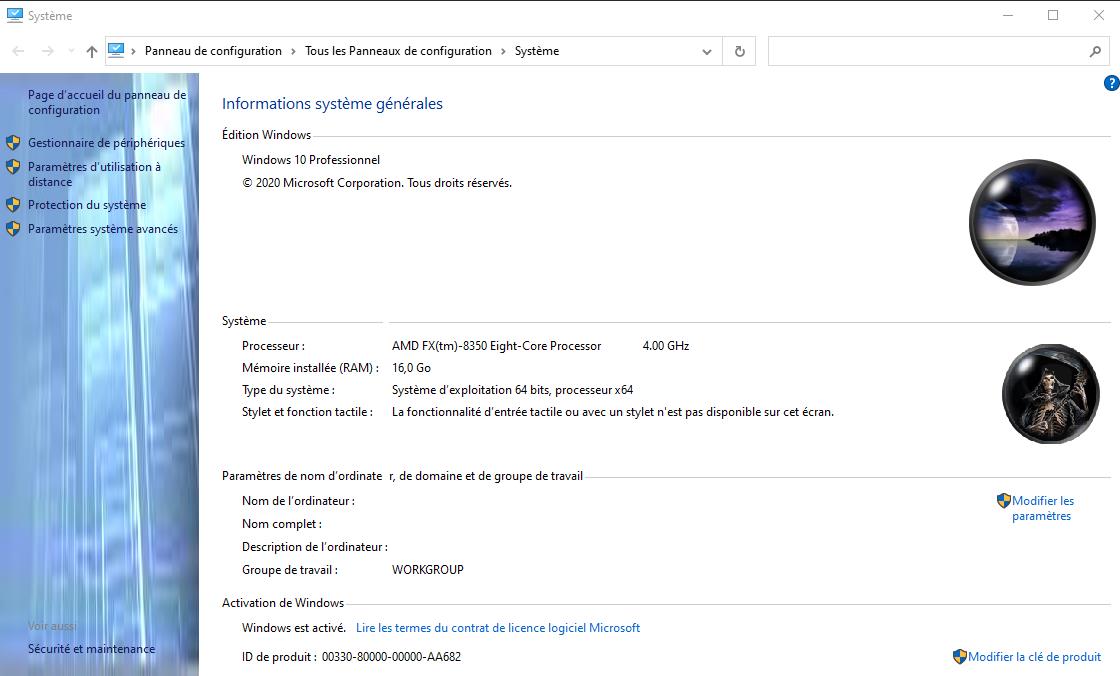The width and height of the screenshot is (1120, 676).
Task: Refresh the Système page
Action: point(739,51)
